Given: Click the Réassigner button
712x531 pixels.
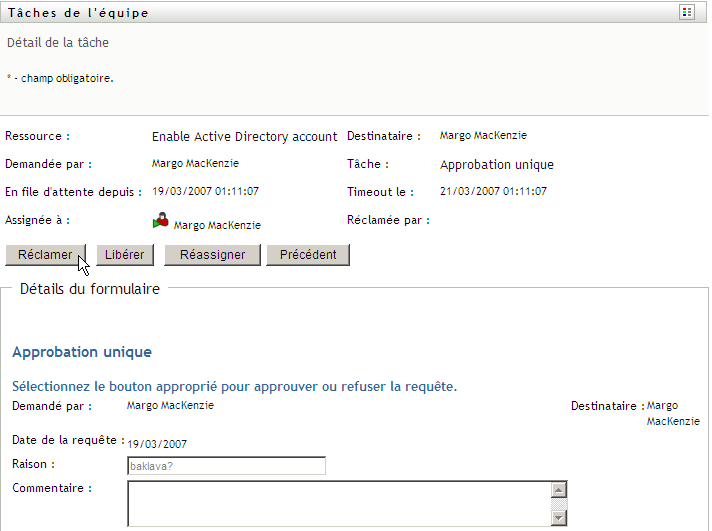Looking at the screenshot, I should coord(213,255).
